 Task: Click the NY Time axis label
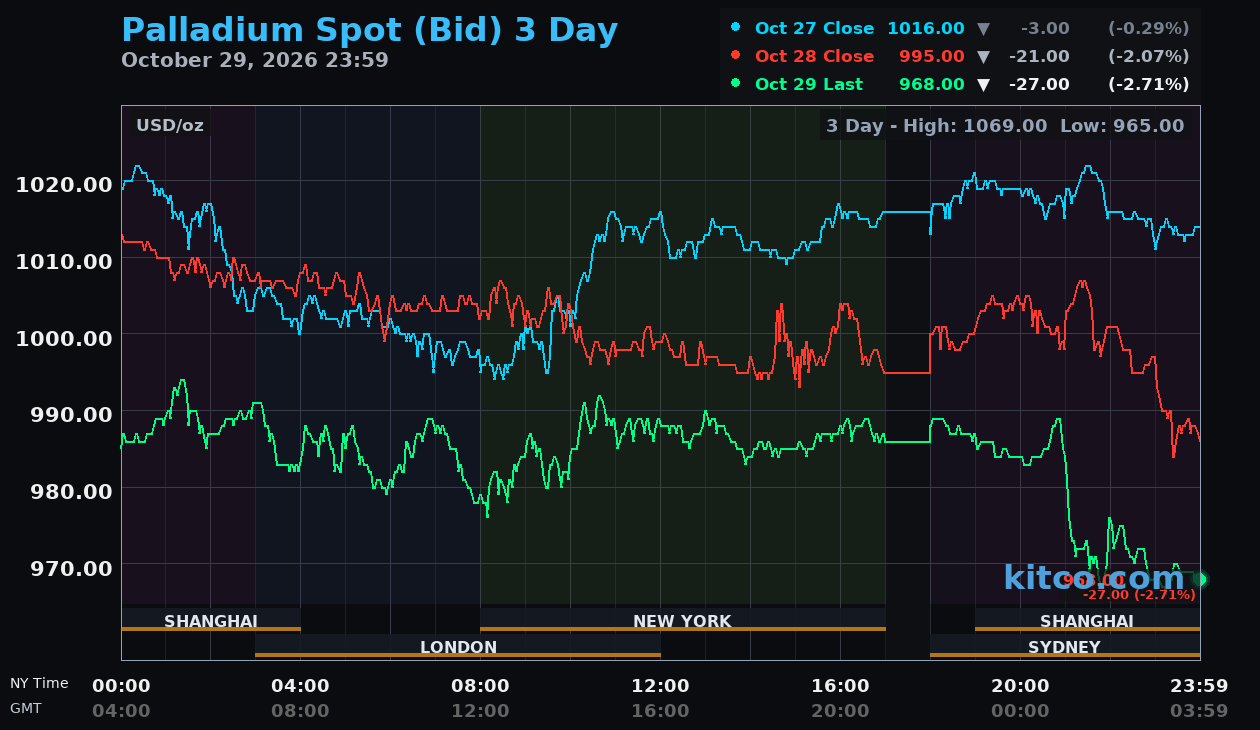tap(39, 683)
